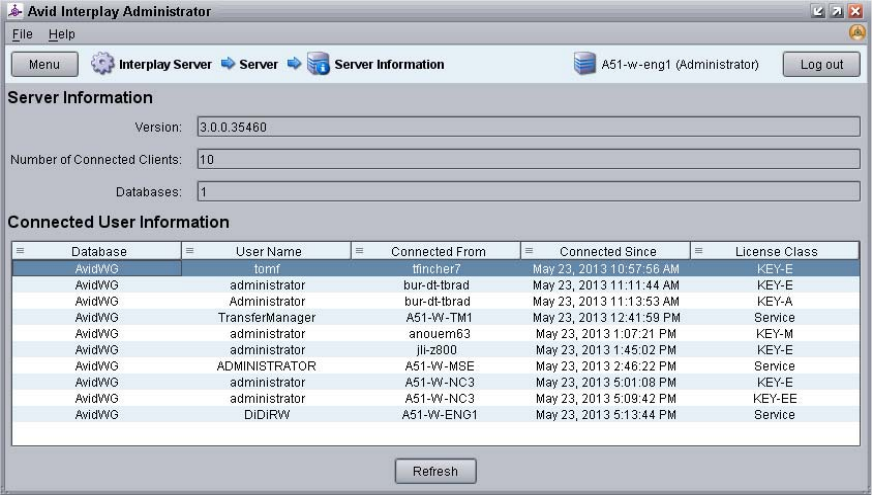Screen dimensions: 872x495
Task: Select the tfincher7 connected-from cell
Action: [437, 269]
